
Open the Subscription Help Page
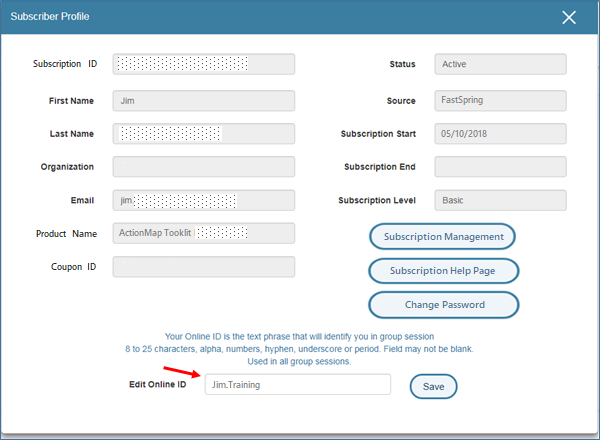click(443, 271)
